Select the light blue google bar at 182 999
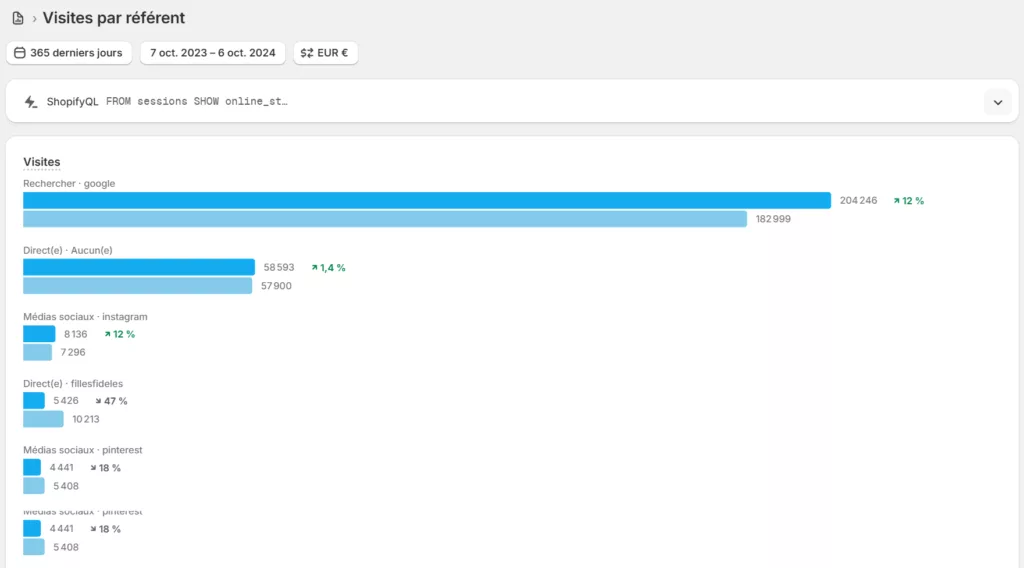The image size is (1024, 568). coord(385,219)
